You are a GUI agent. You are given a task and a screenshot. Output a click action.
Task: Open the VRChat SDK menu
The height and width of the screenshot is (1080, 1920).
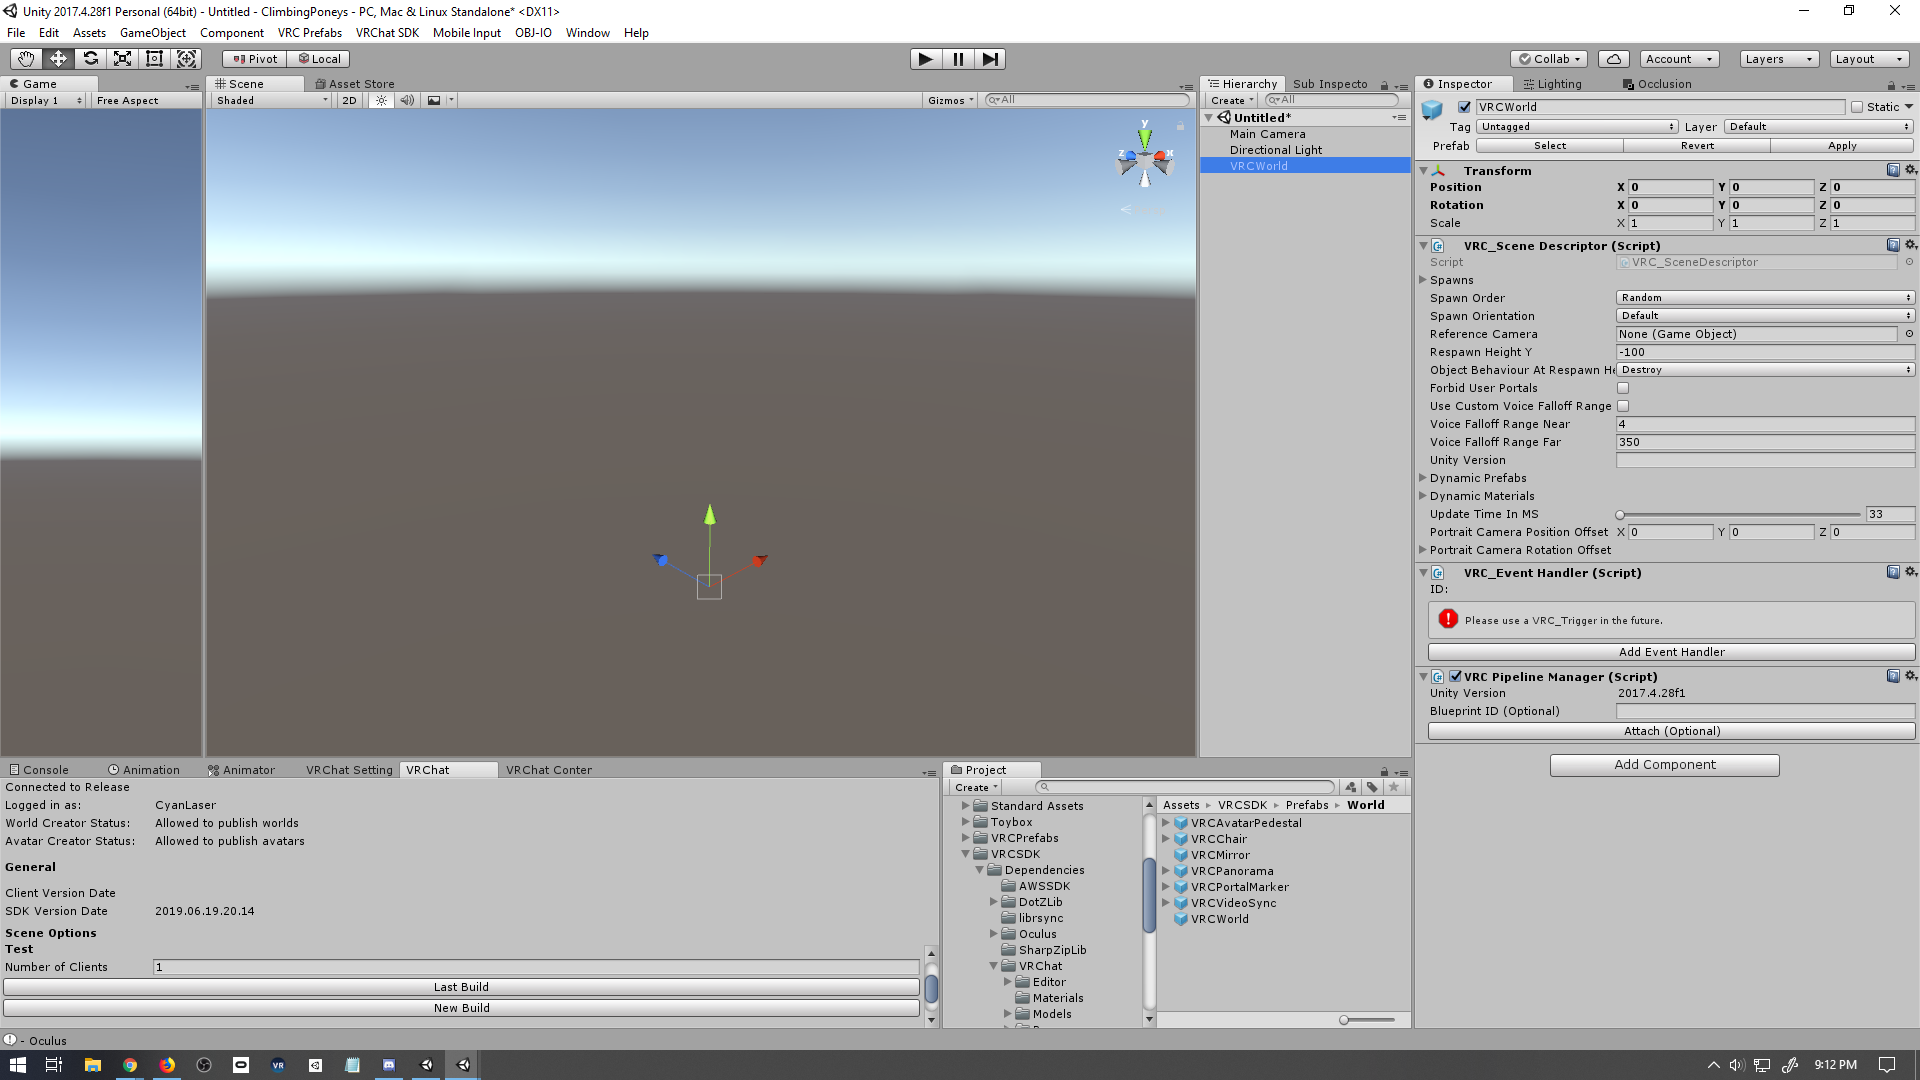point(387,33)
